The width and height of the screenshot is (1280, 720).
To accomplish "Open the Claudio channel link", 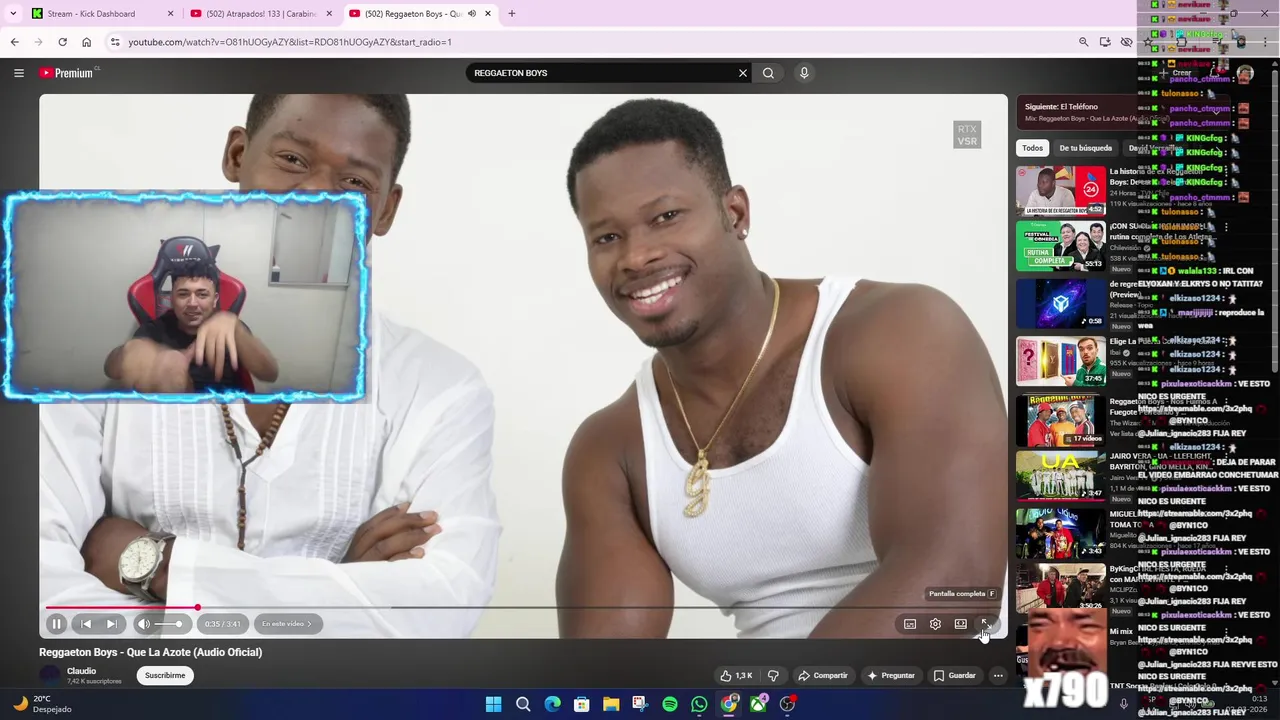I will coord(81,671).
